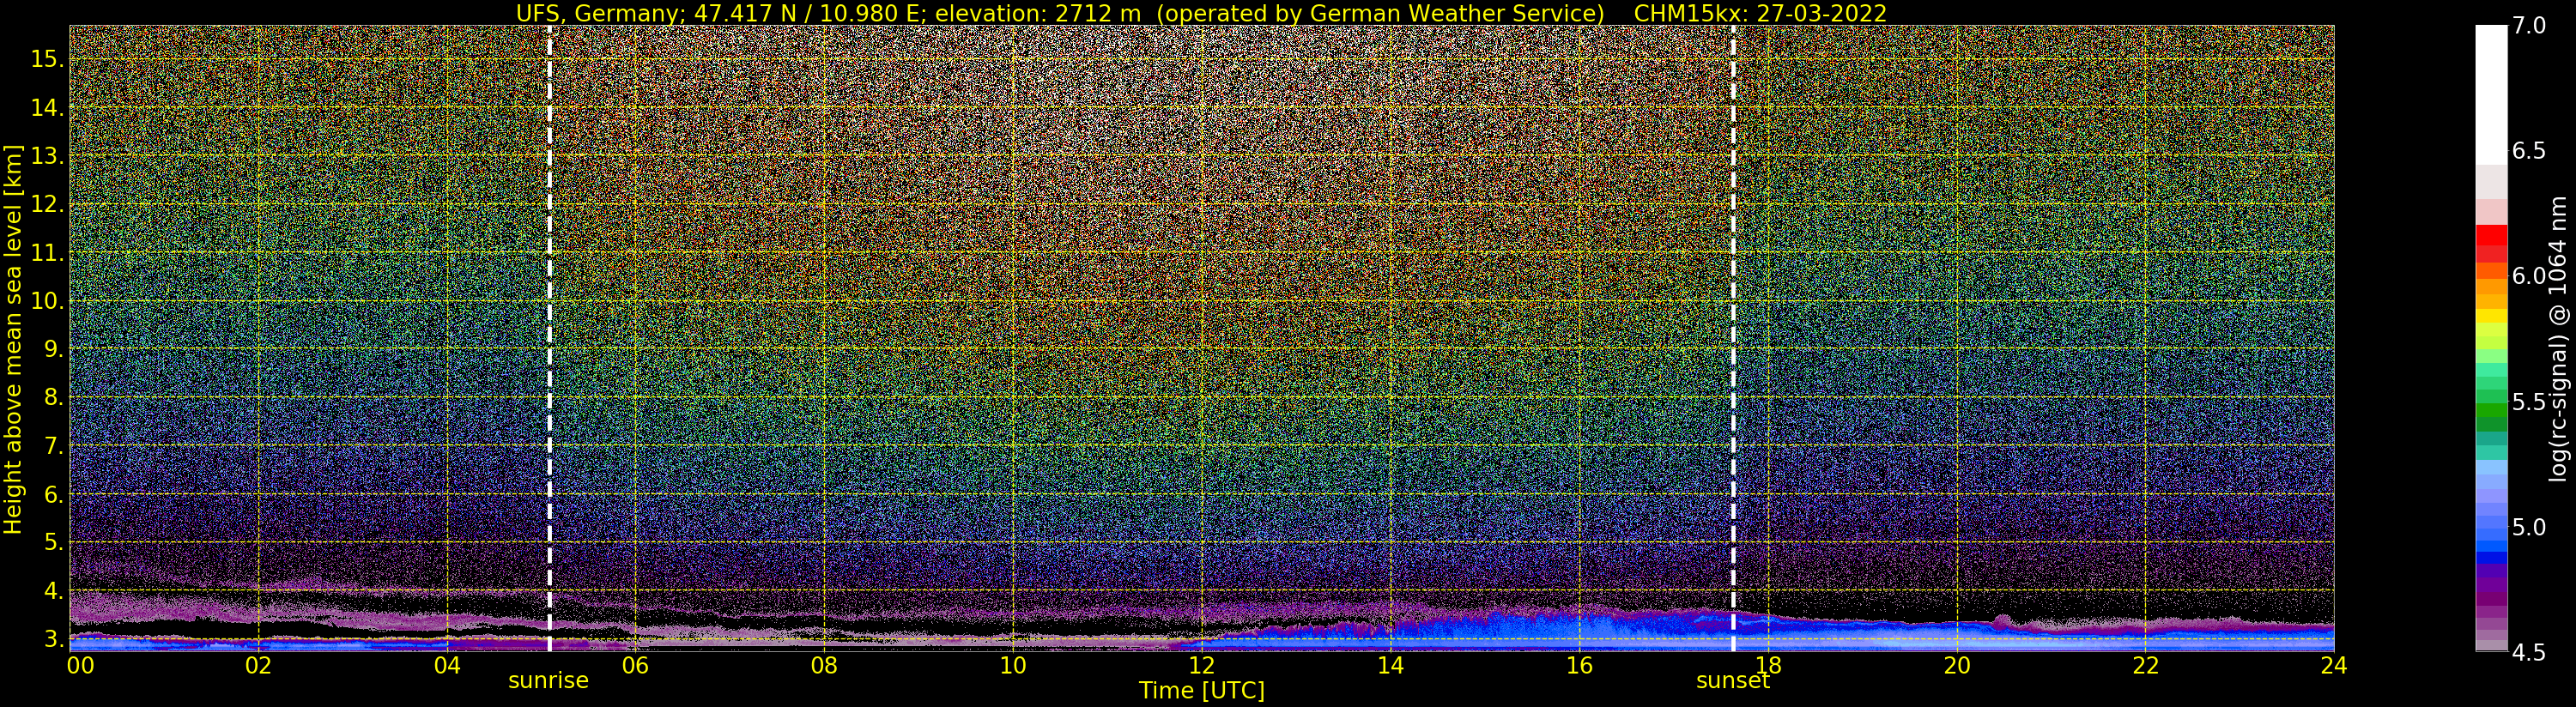This screenshot has width=2576, height=707.
Task: Click the 'sunset' label under the time axis
Action: [1732, 681]
